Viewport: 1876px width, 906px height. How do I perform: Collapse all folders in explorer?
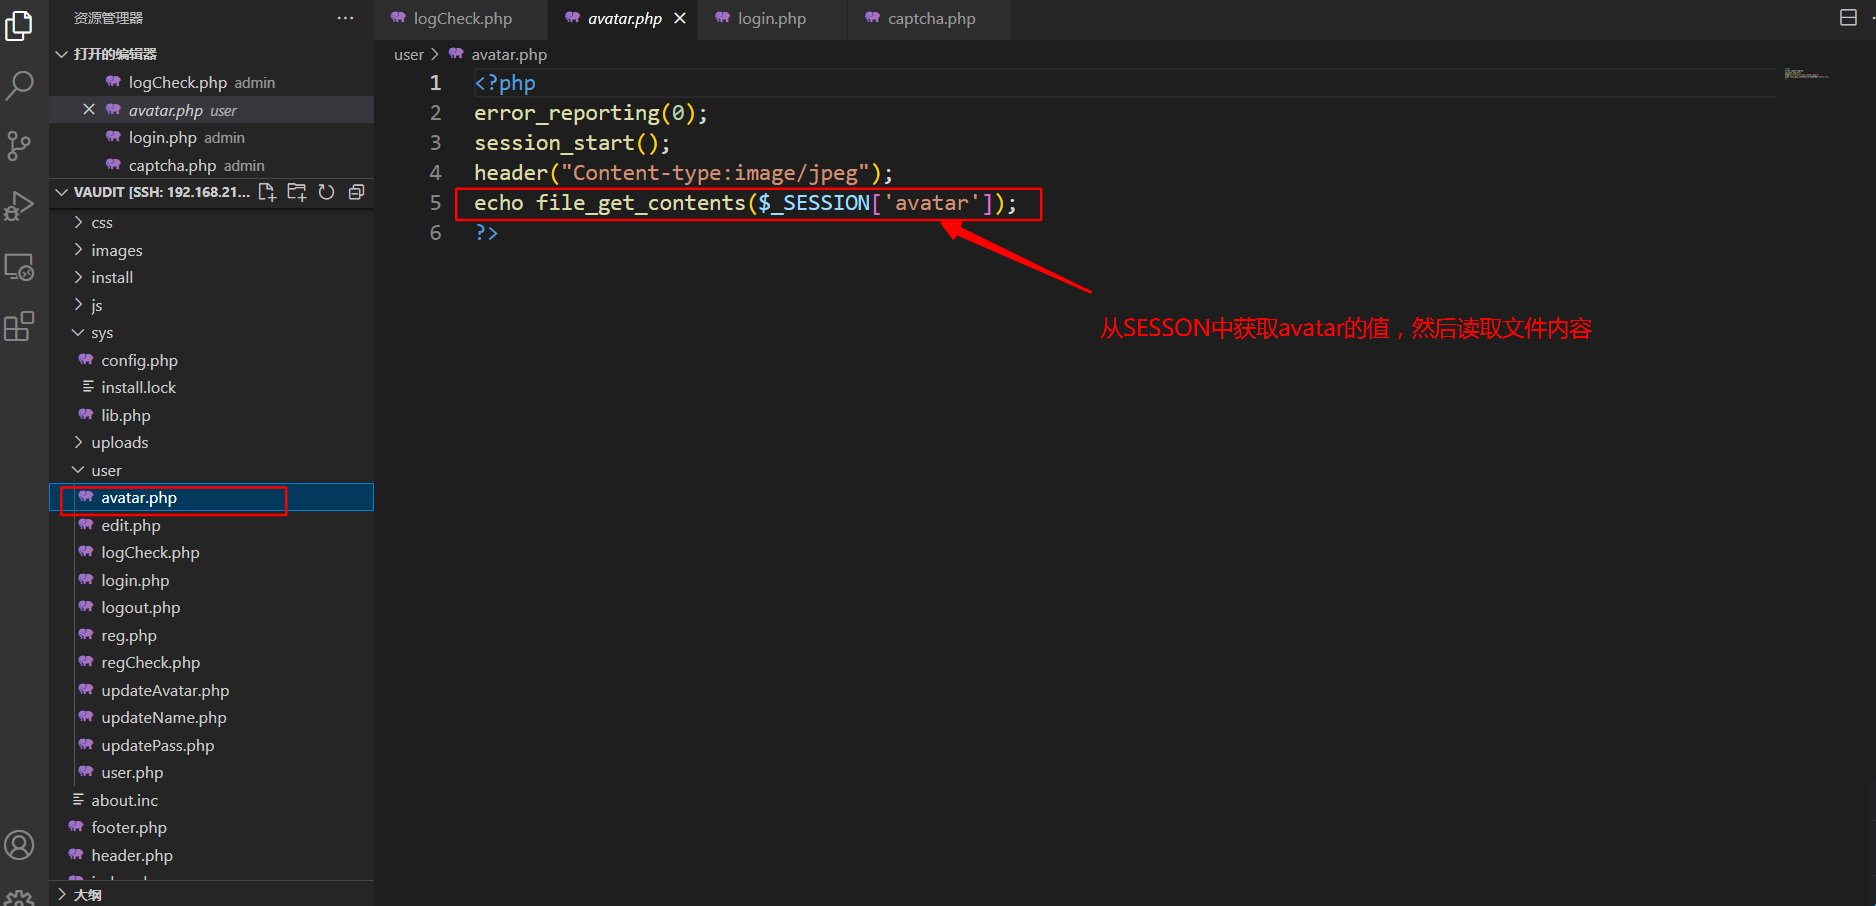[356, 192]
